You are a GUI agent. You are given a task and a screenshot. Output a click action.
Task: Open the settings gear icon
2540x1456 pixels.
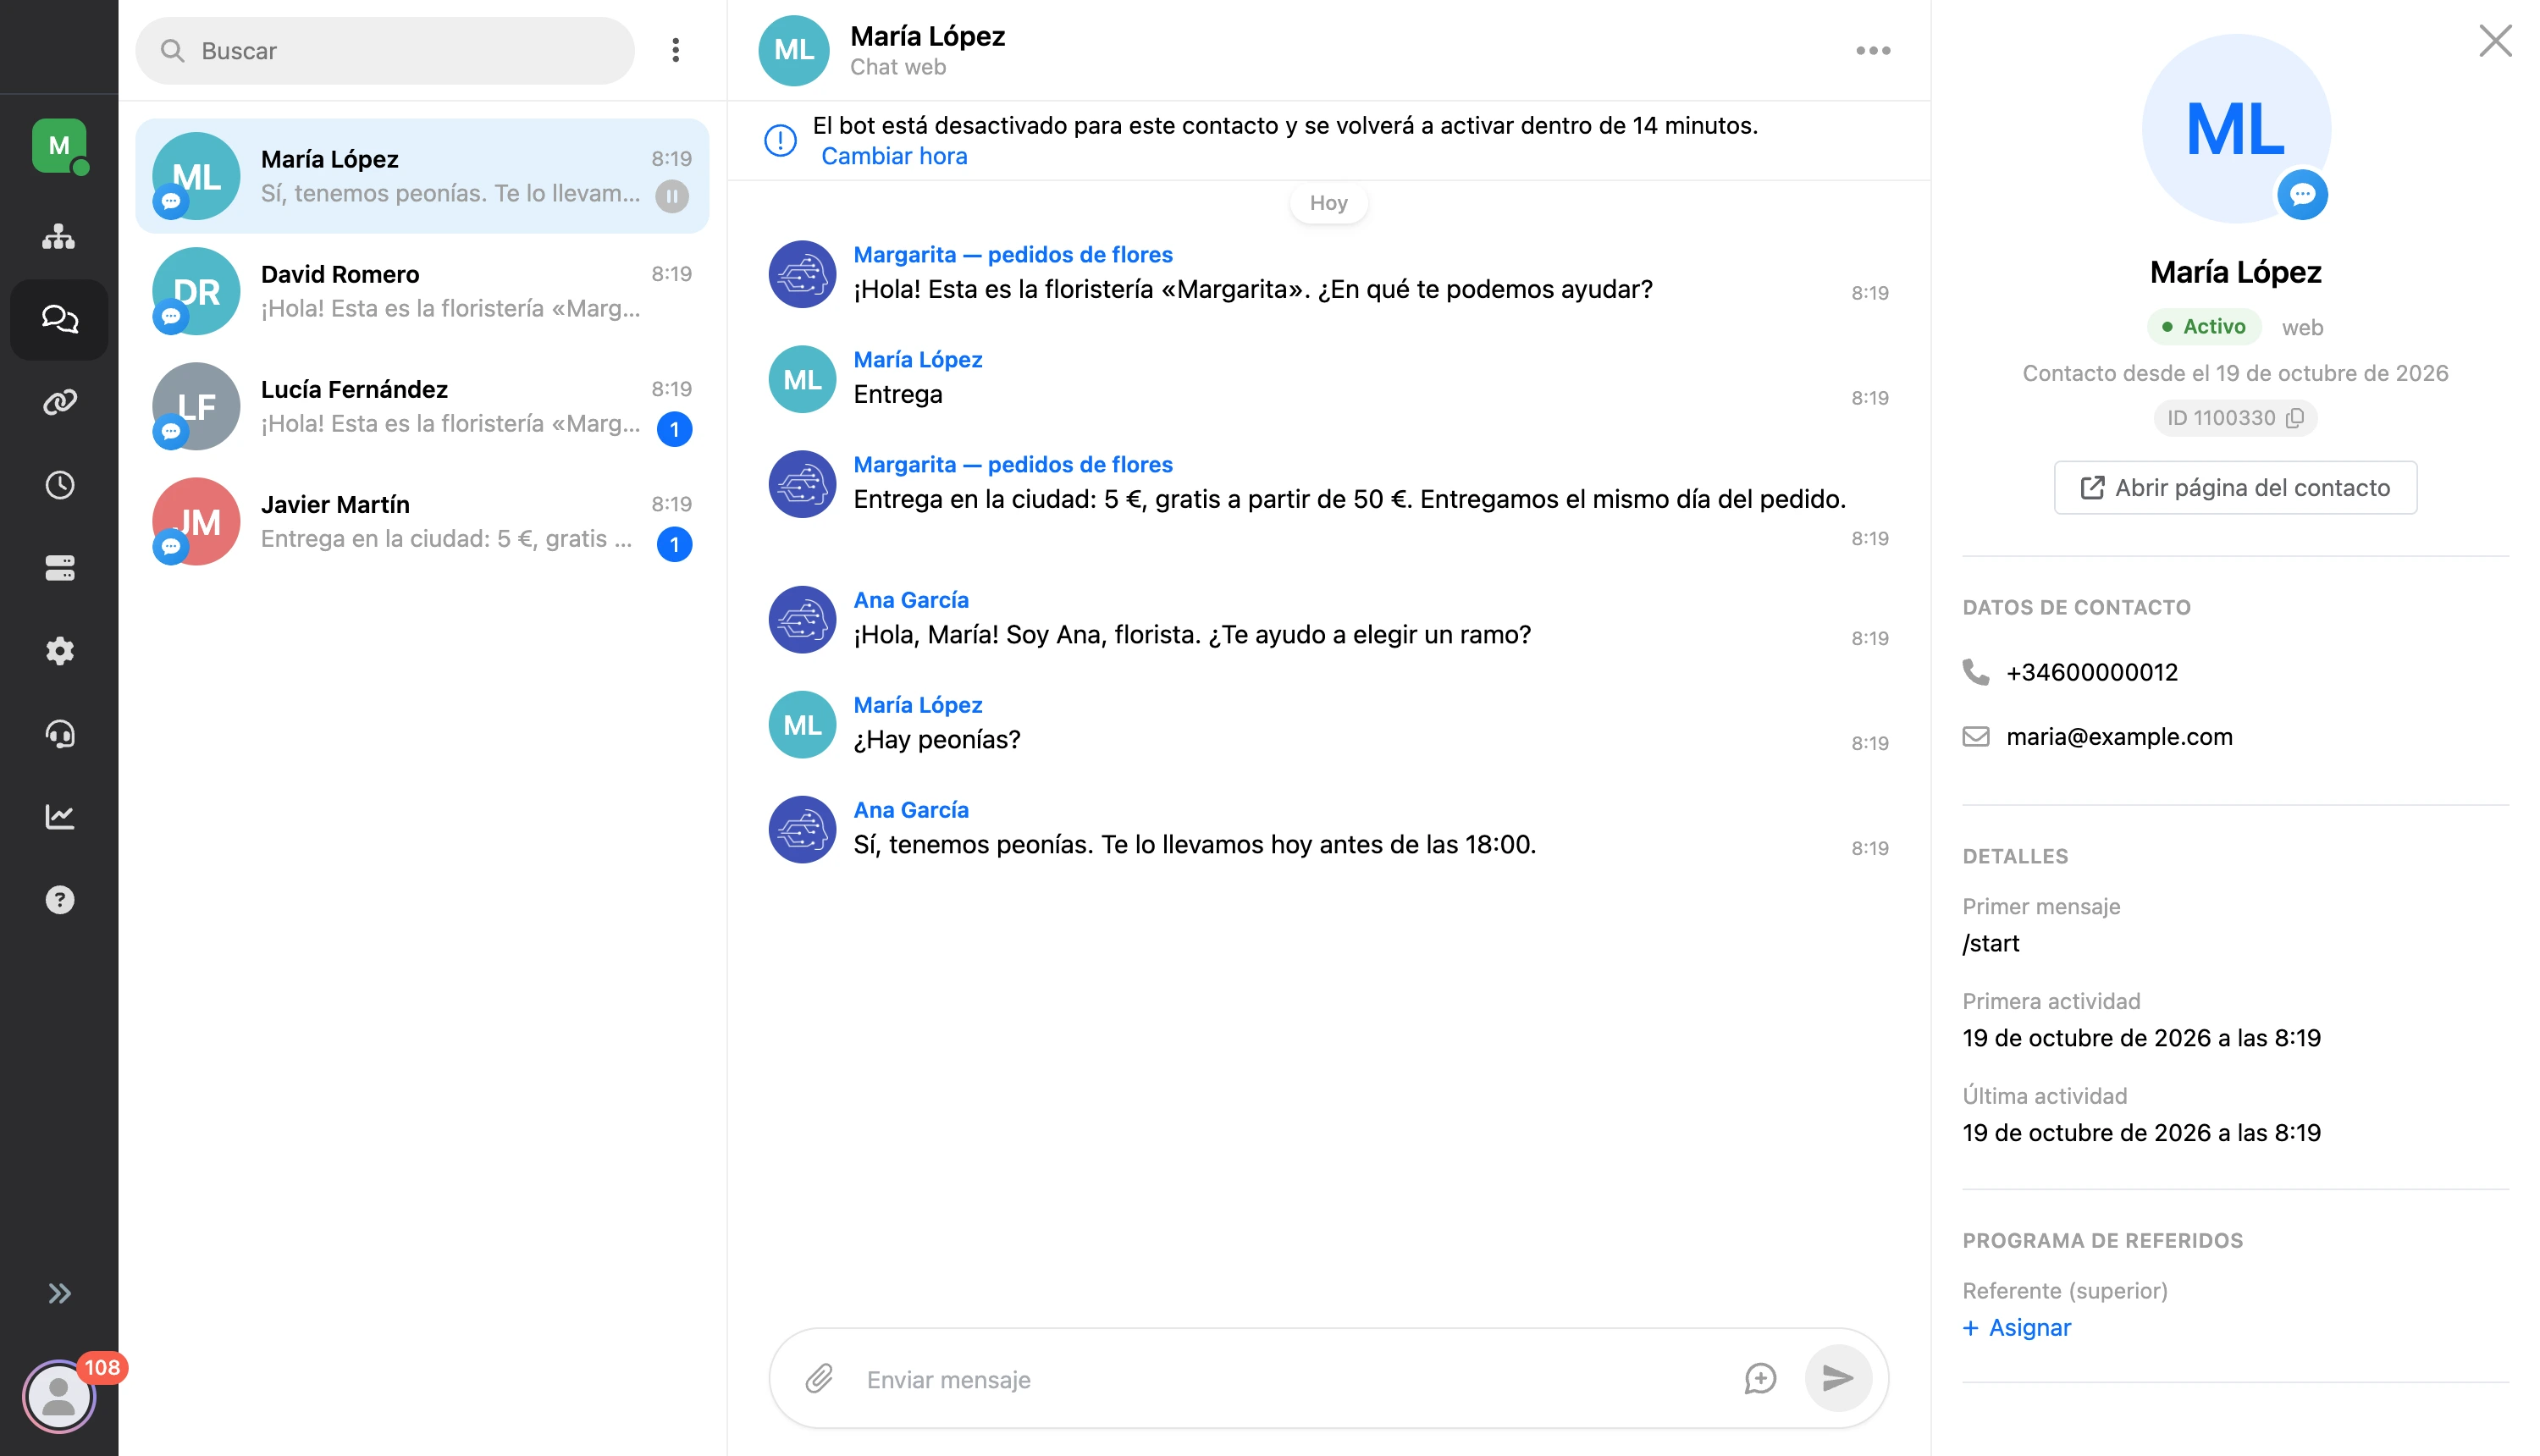(59, 651)
